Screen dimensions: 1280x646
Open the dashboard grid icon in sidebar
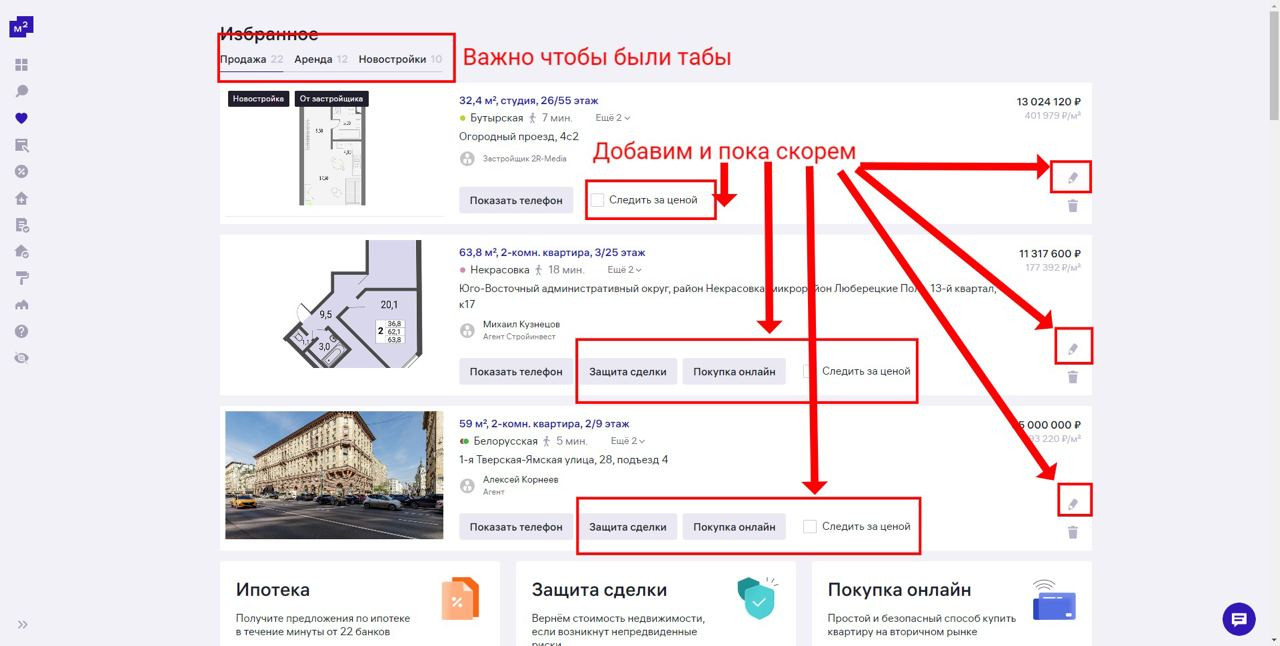pos(22,65)
